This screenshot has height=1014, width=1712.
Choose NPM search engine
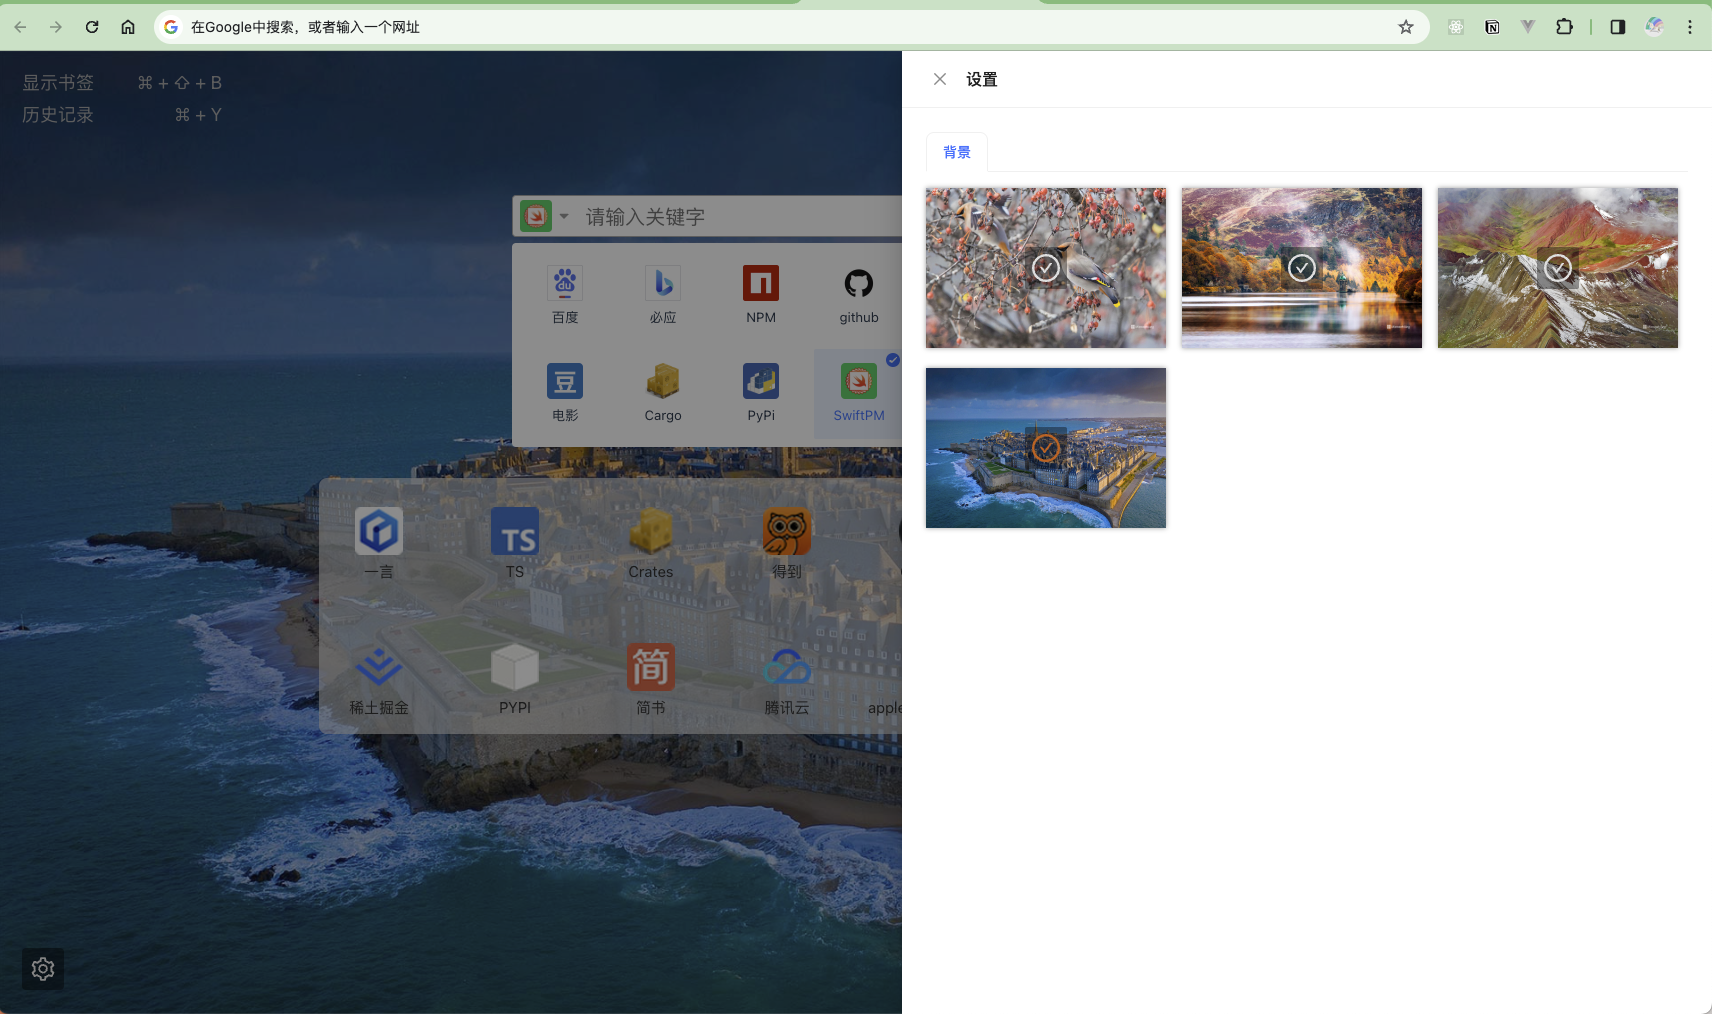(761, 295)
